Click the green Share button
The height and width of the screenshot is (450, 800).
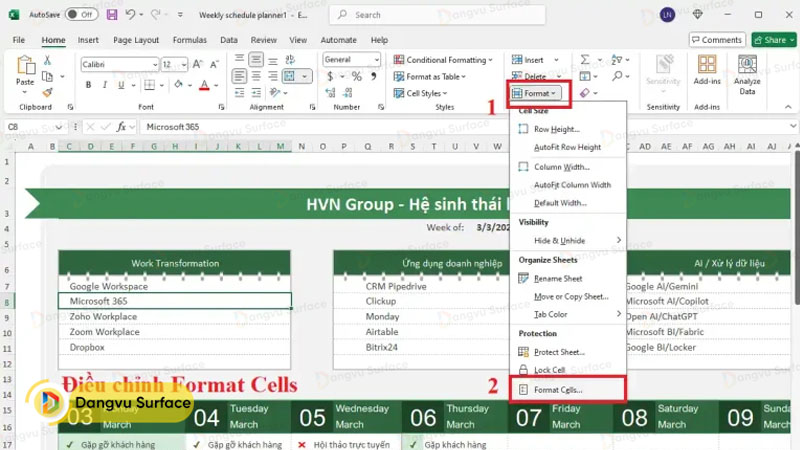click(773, 40)
